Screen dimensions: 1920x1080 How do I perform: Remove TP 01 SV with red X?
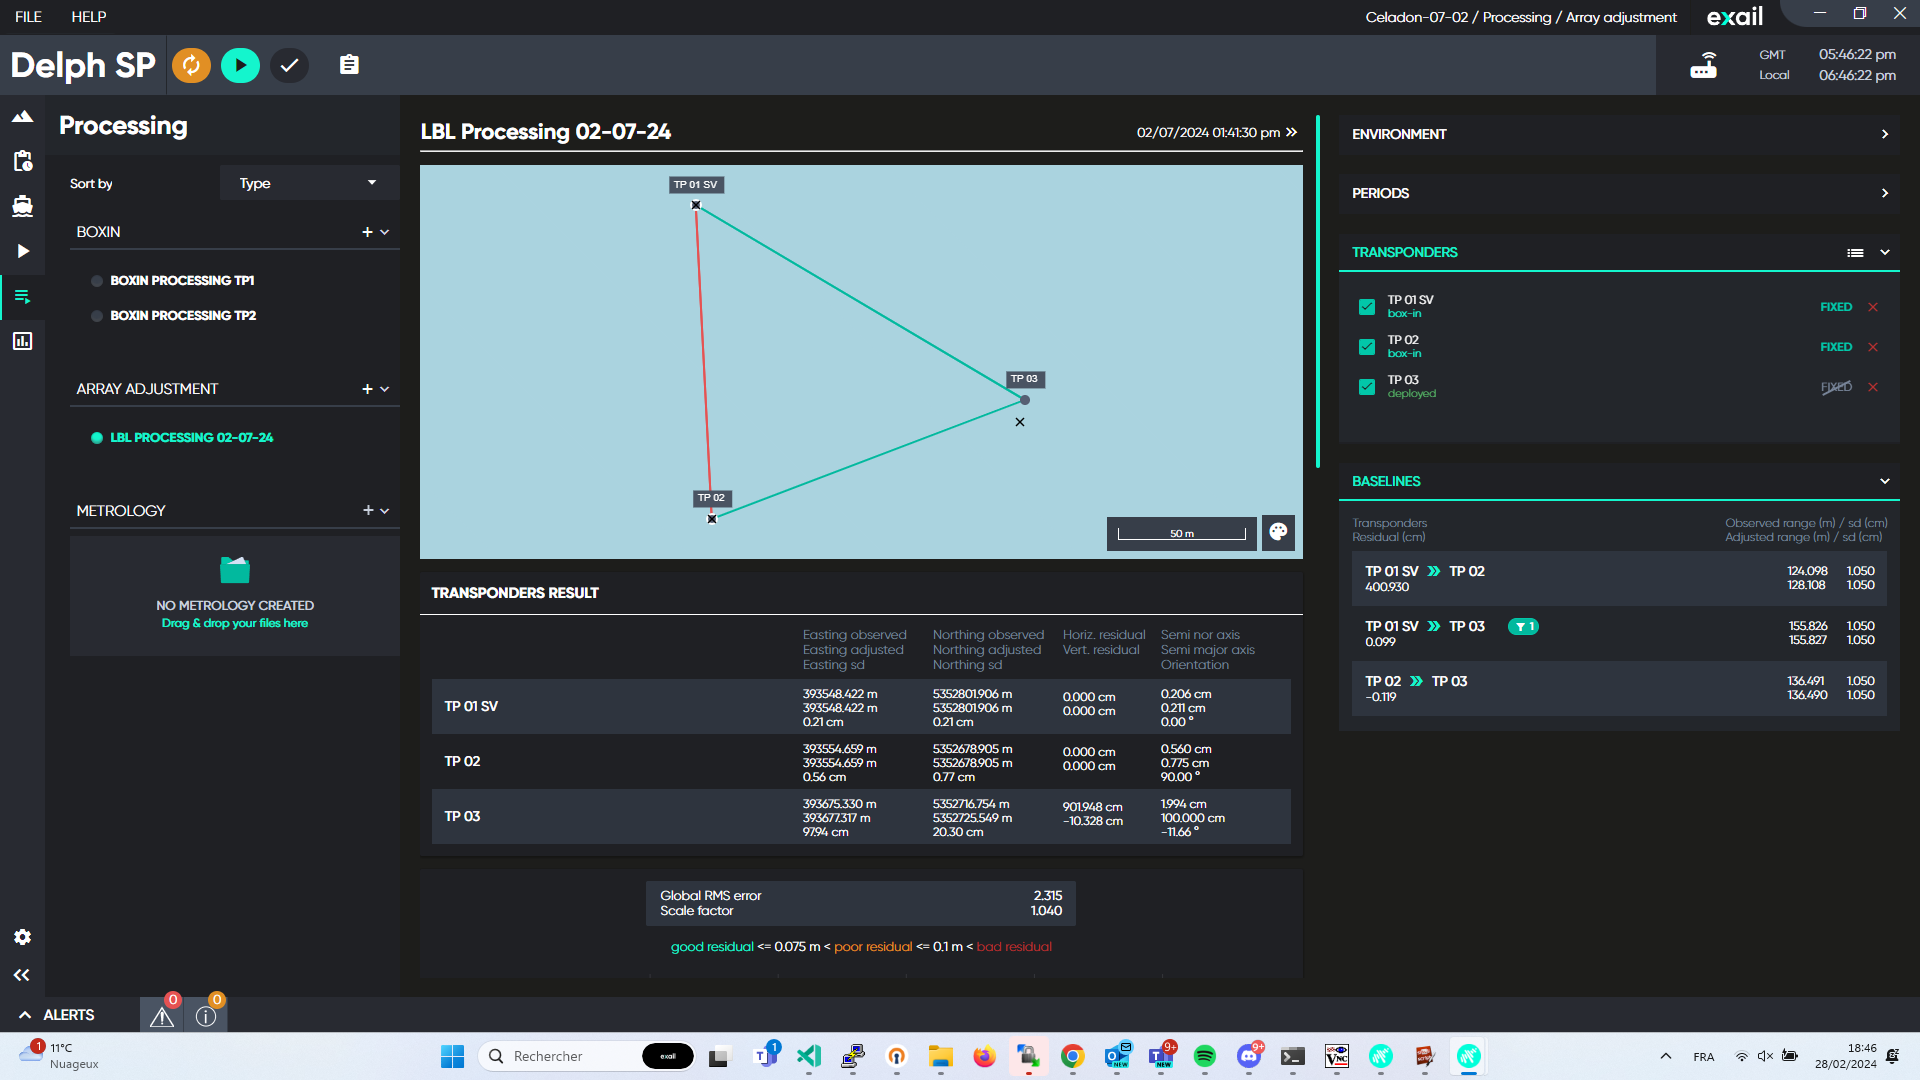click(1873, 307)
